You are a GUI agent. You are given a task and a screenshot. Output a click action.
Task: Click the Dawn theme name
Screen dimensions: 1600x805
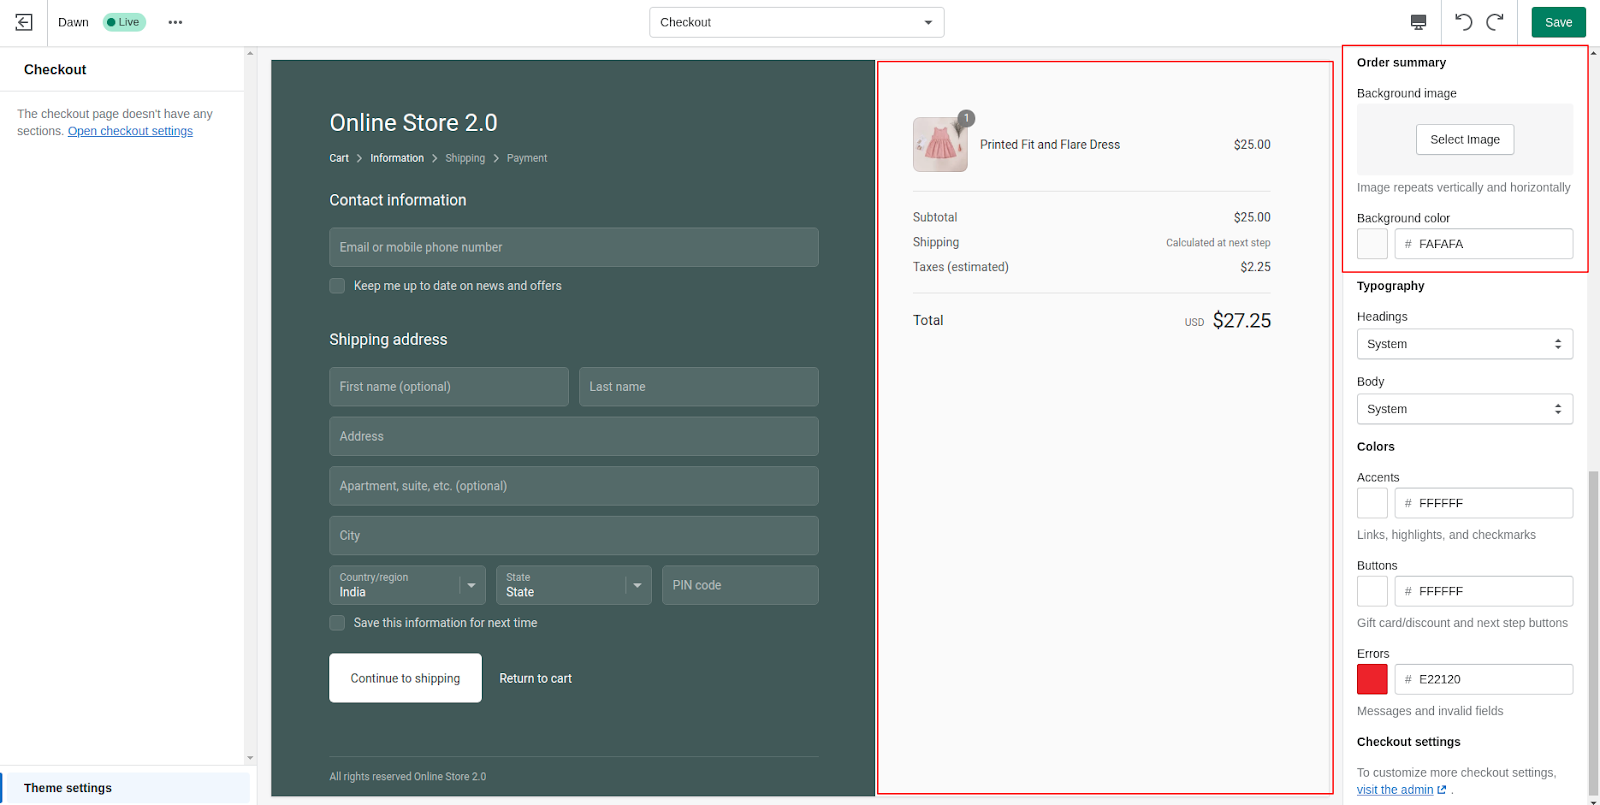click(73, 22)
